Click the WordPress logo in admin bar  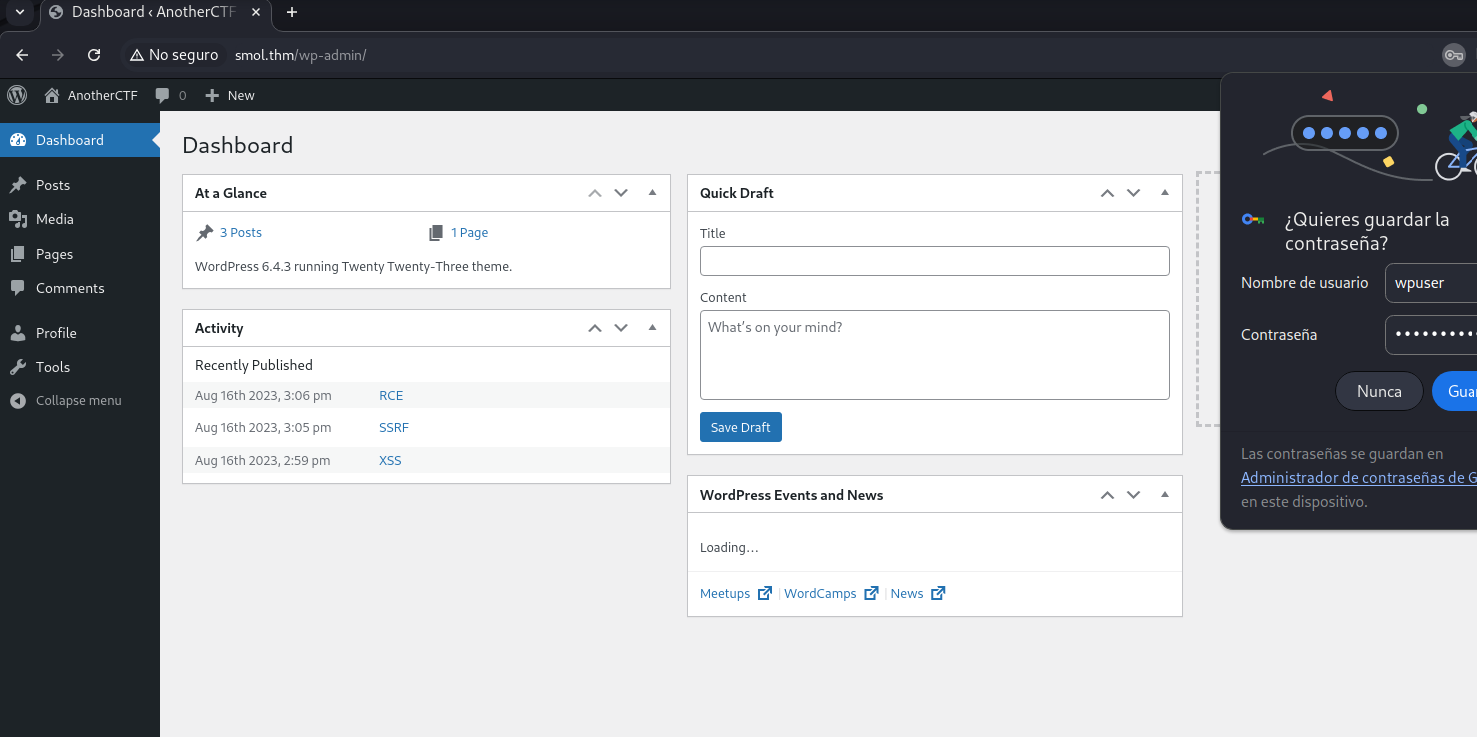pos(17,95)
